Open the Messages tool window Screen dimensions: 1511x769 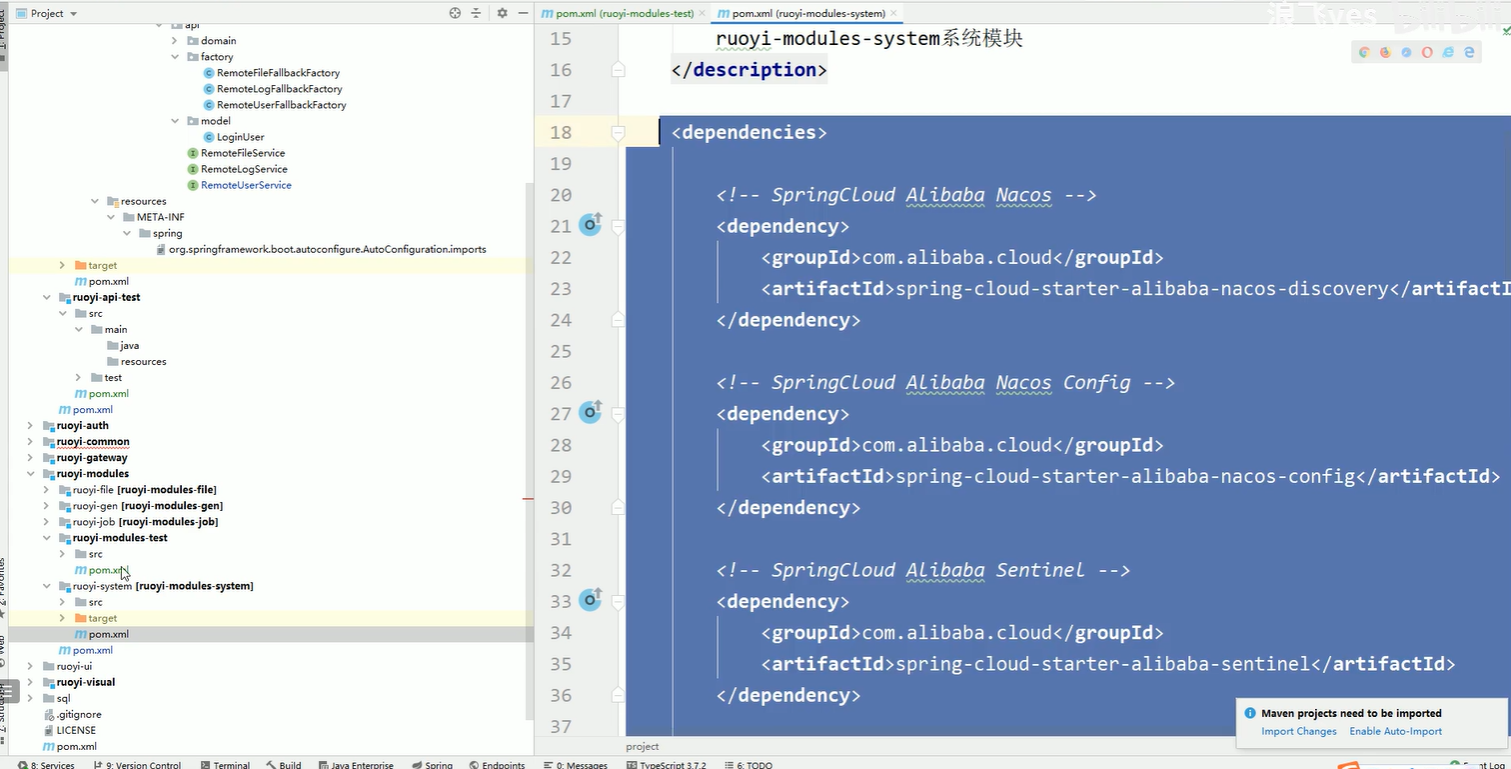575,765
